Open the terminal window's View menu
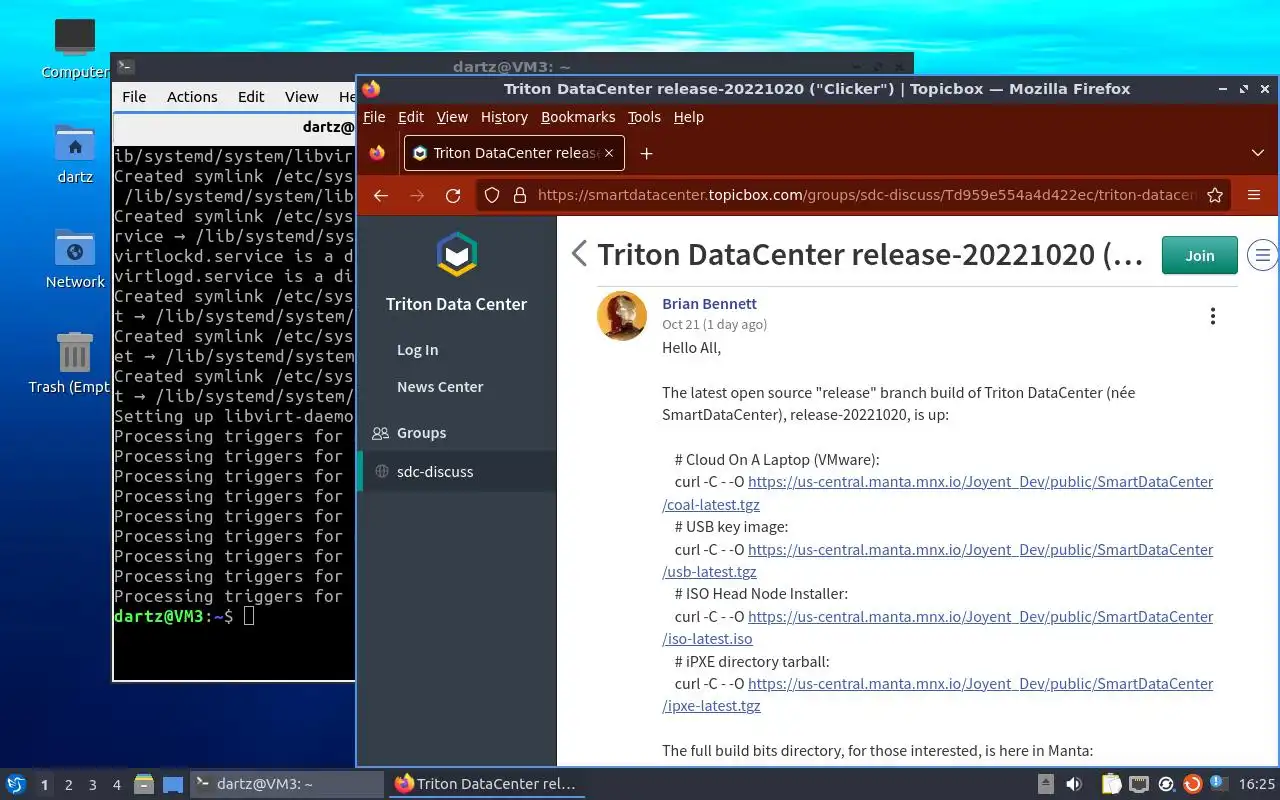 (301, 97)
